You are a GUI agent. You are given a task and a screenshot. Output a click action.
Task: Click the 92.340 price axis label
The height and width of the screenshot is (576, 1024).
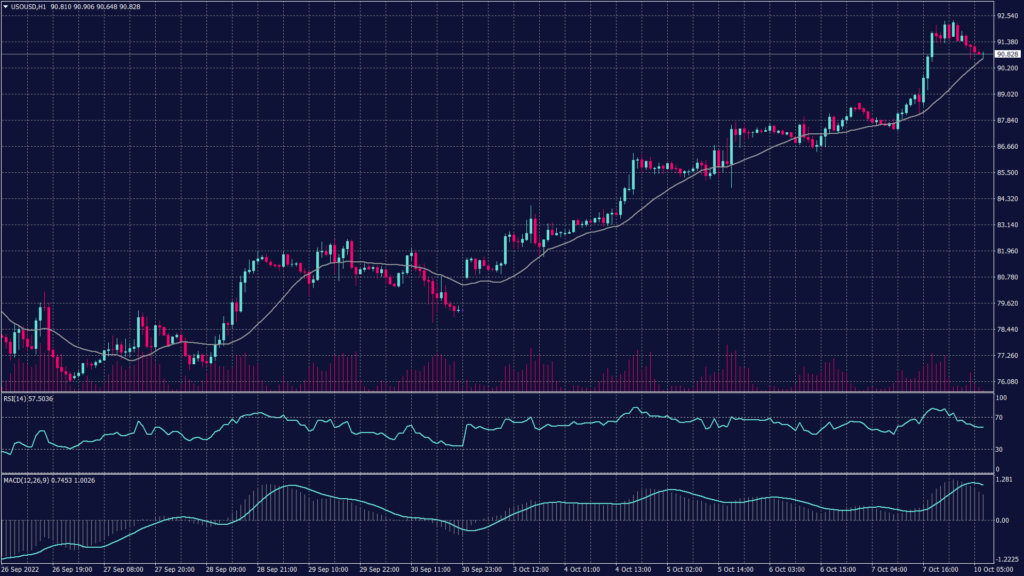1006,17
